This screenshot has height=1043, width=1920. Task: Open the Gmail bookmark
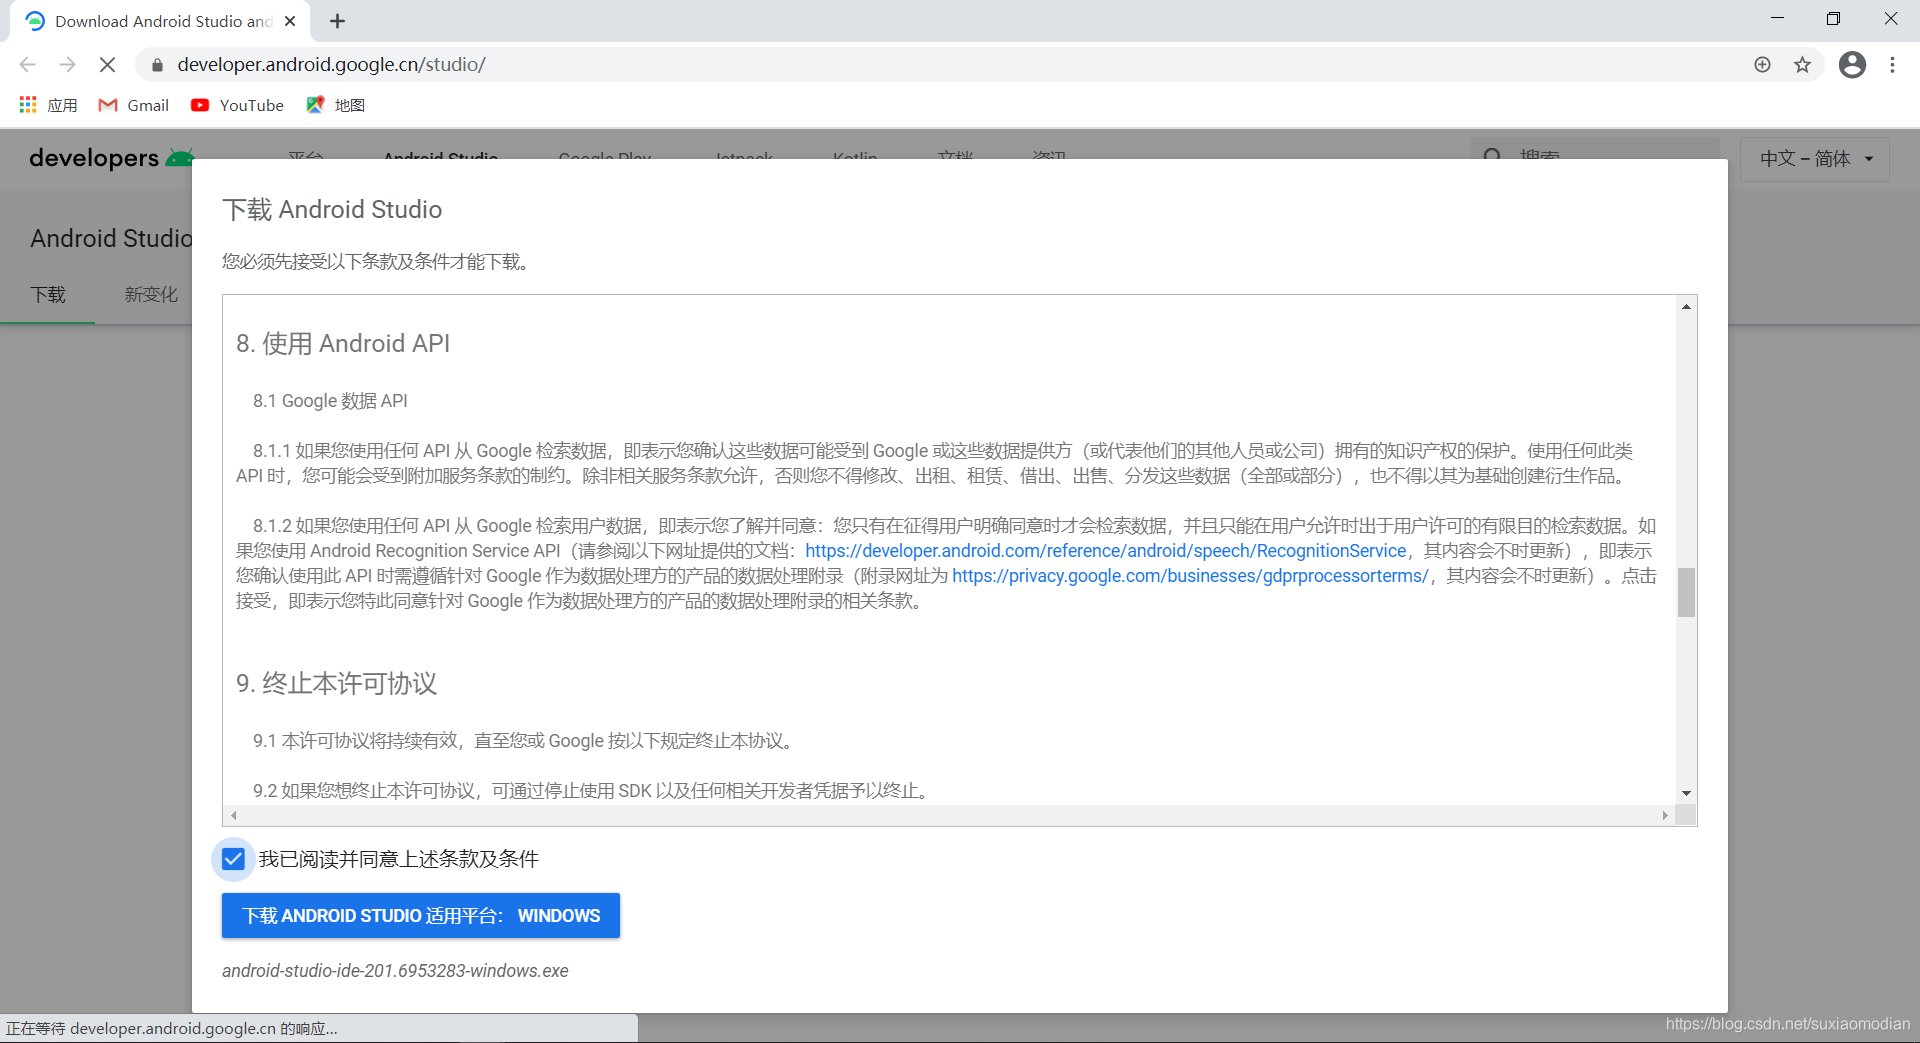point(134,105)
